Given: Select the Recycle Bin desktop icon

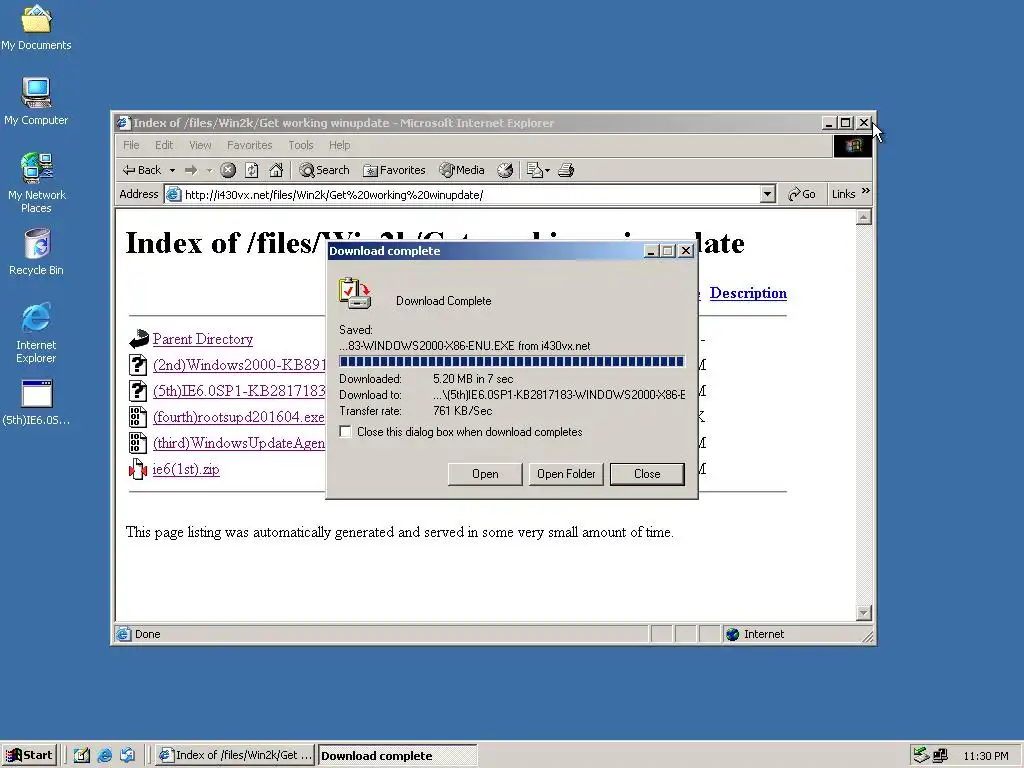Looking at the screenshot, I should coord(36,252).
